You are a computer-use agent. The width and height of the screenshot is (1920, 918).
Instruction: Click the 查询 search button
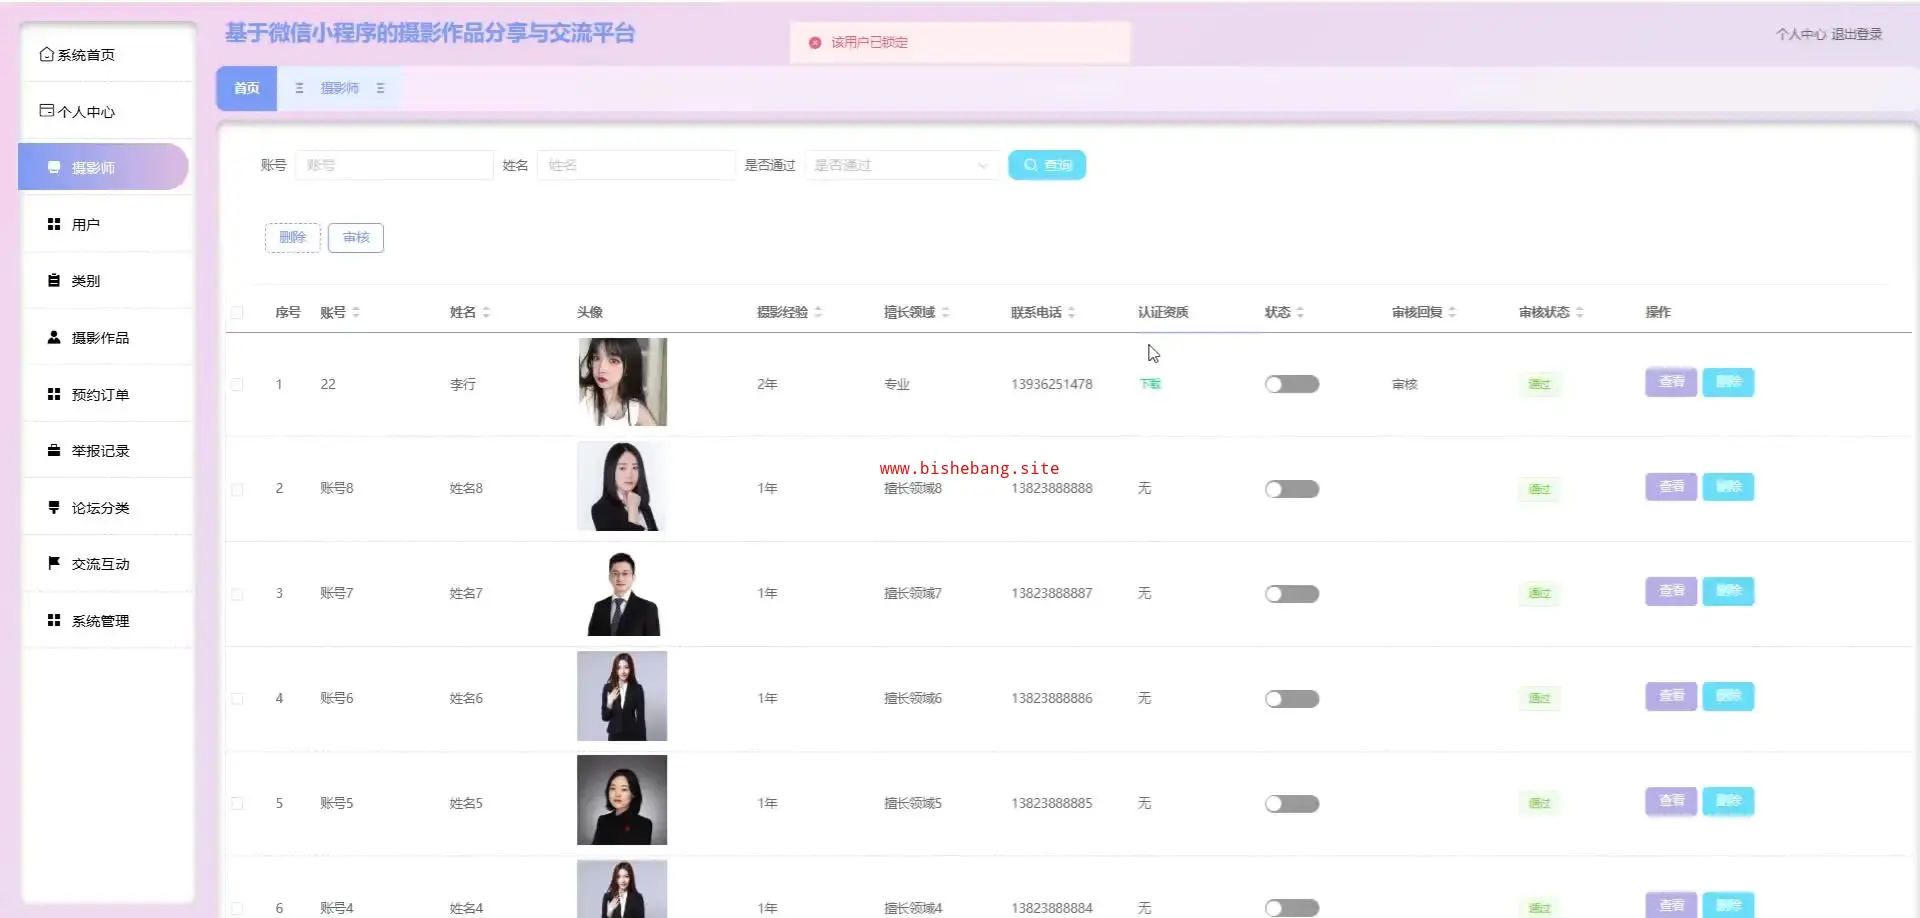click(x=1046, y=166)
